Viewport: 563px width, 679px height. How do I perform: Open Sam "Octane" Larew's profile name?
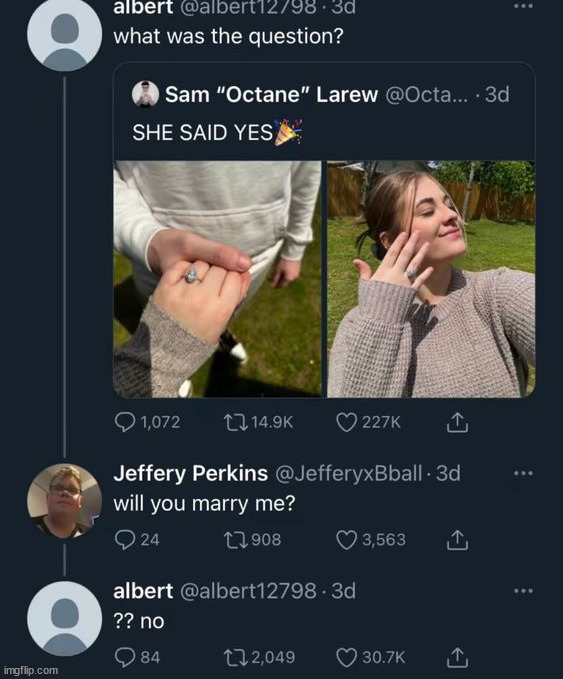271,94
